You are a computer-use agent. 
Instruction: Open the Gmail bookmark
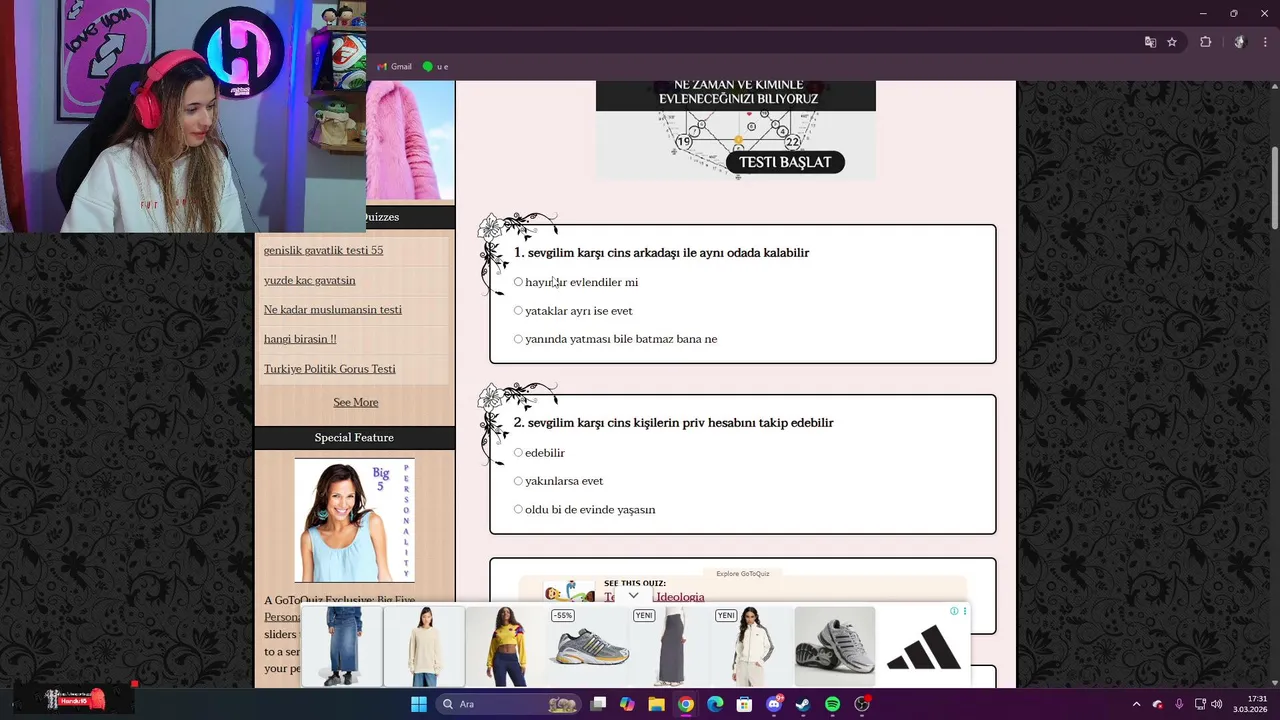[x=394, y=67]
